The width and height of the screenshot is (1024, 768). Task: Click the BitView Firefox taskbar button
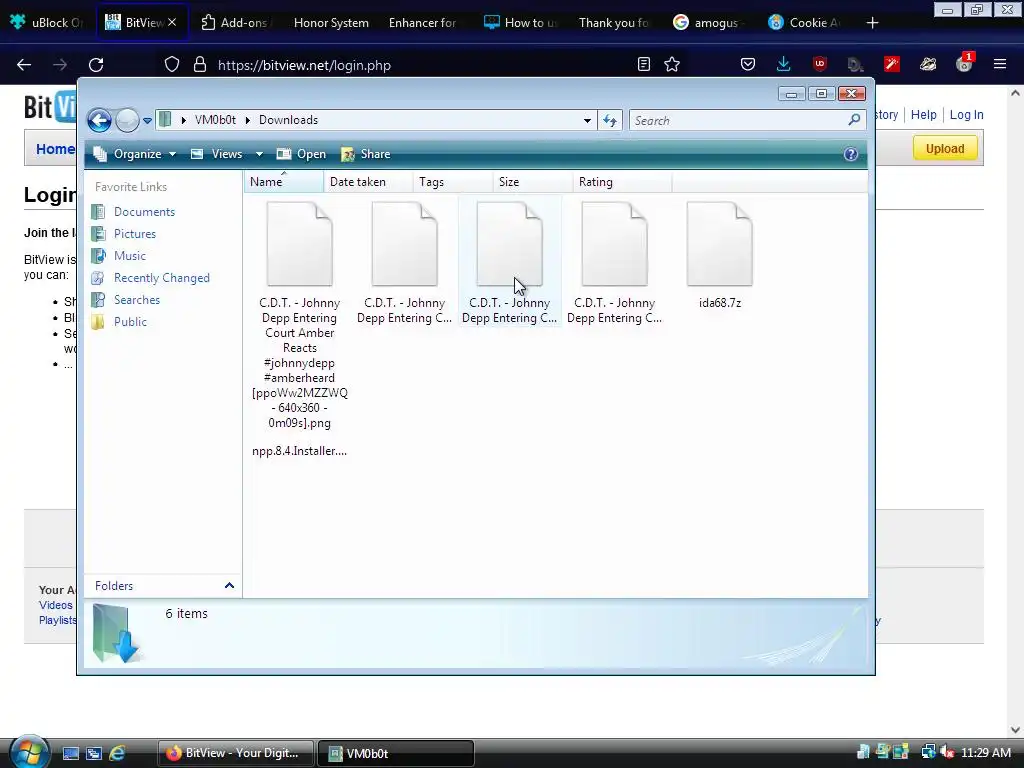(235, 753)
